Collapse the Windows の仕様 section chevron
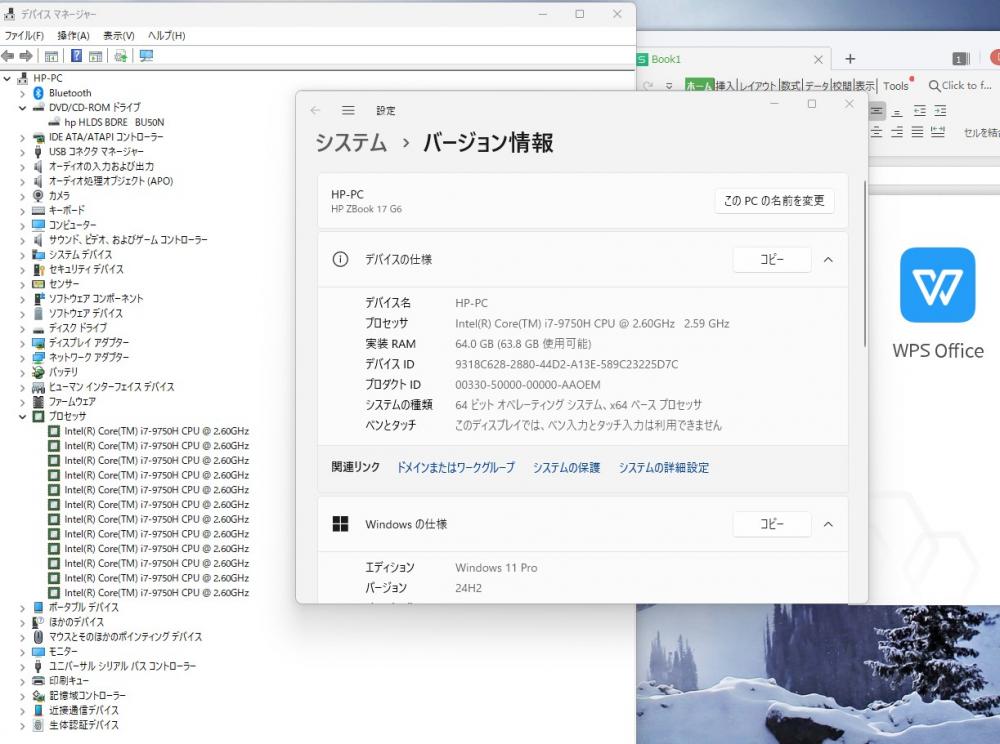Viewport: 1000px width, 744px height. point(828,524)
